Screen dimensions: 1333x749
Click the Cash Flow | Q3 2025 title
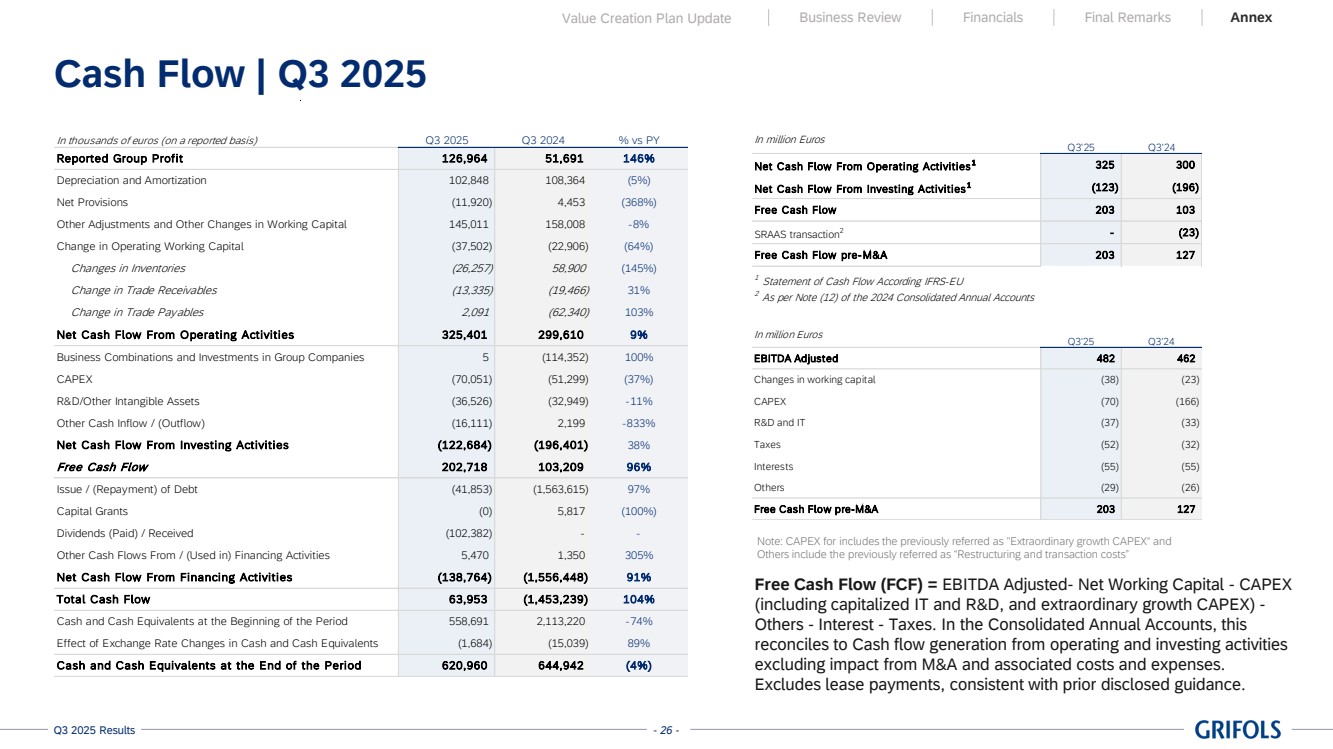click(x=240, y=73)
